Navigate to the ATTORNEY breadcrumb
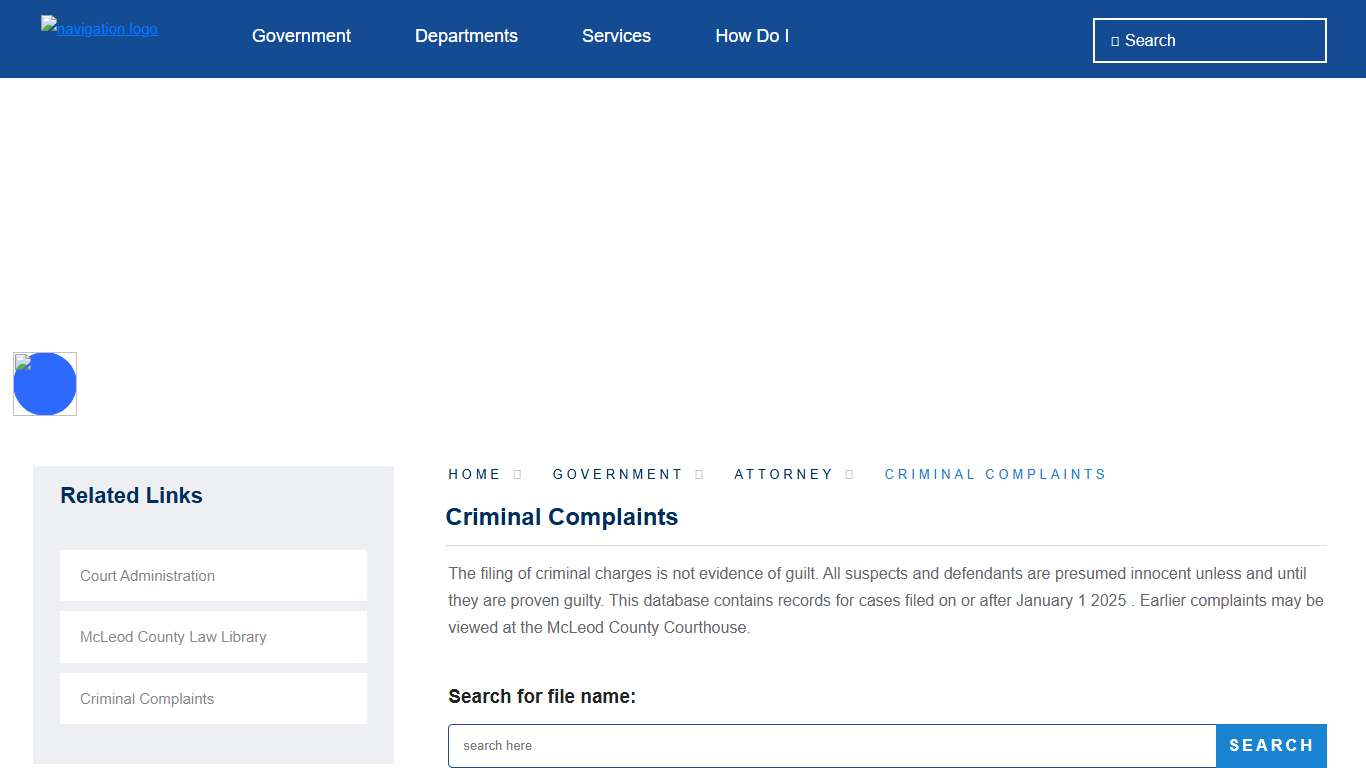This screenshot has height=768, width=1366. click(x=783, y=474)
